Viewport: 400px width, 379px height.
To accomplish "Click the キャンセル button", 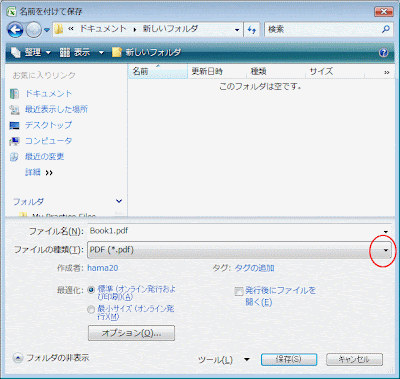I will tap(354, 359).
